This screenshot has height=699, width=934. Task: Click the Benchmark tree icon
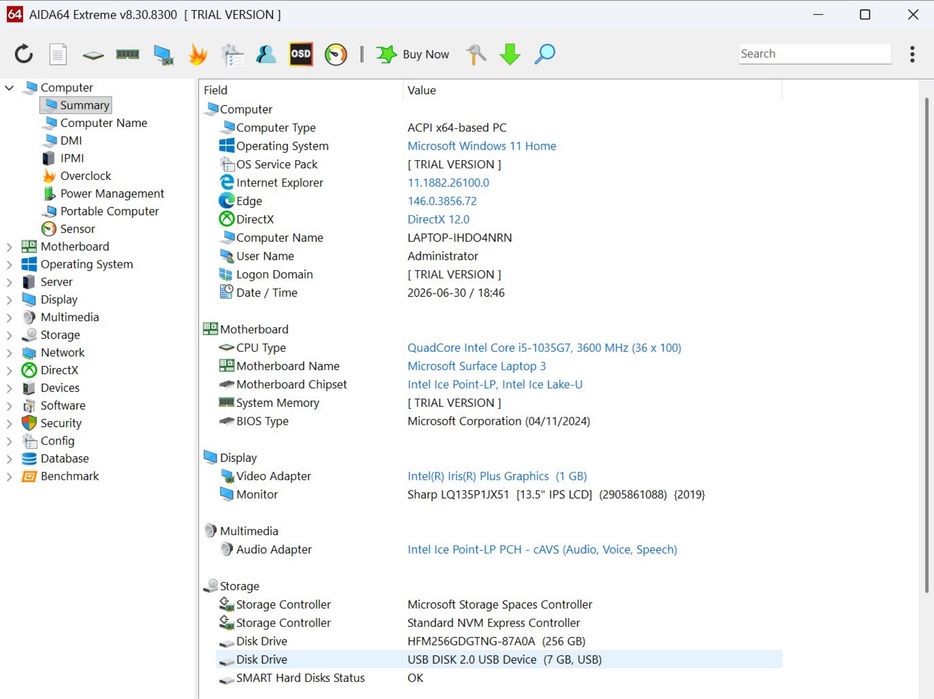point(29,476)
